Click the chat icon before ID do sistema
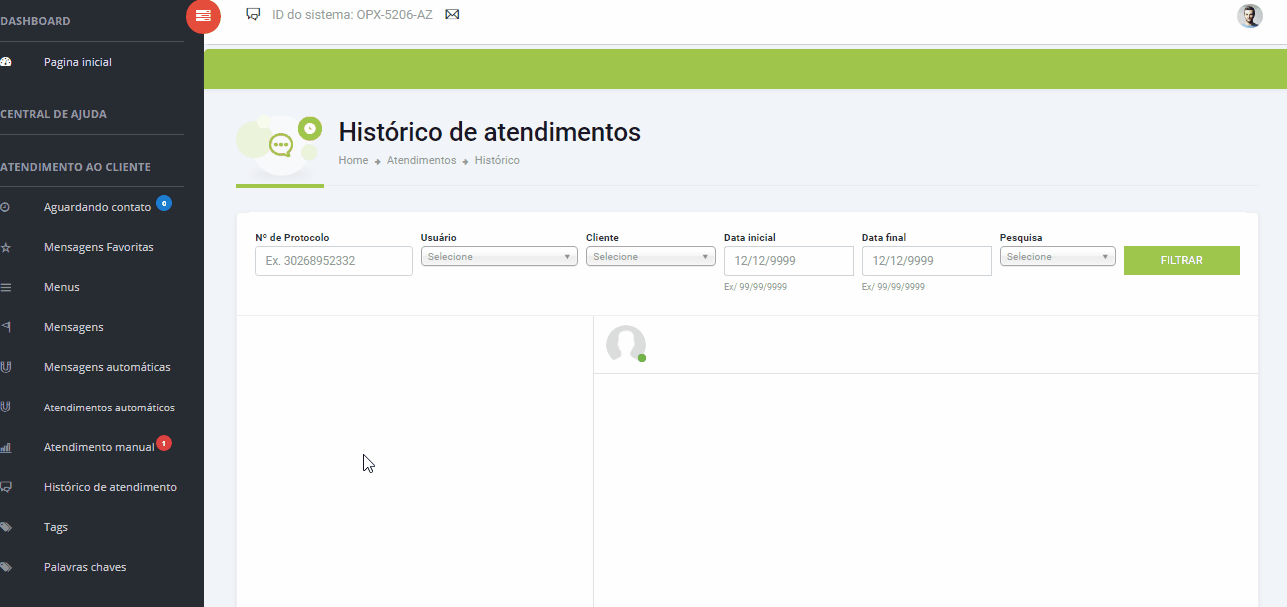This screenshot has height=607, width=1287. [253, 15]
